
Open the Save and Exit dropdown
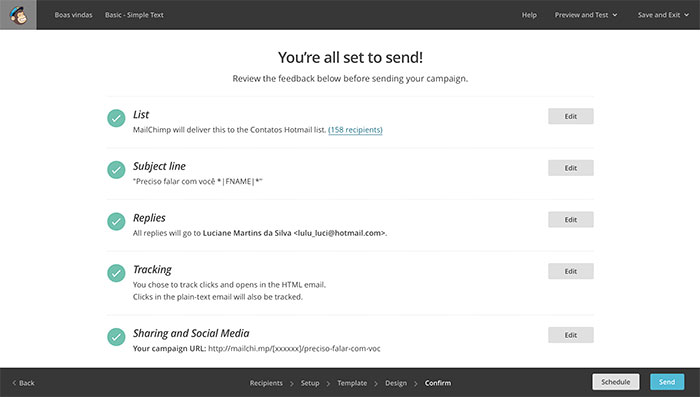pyautogui.click(x=663, y=15)
